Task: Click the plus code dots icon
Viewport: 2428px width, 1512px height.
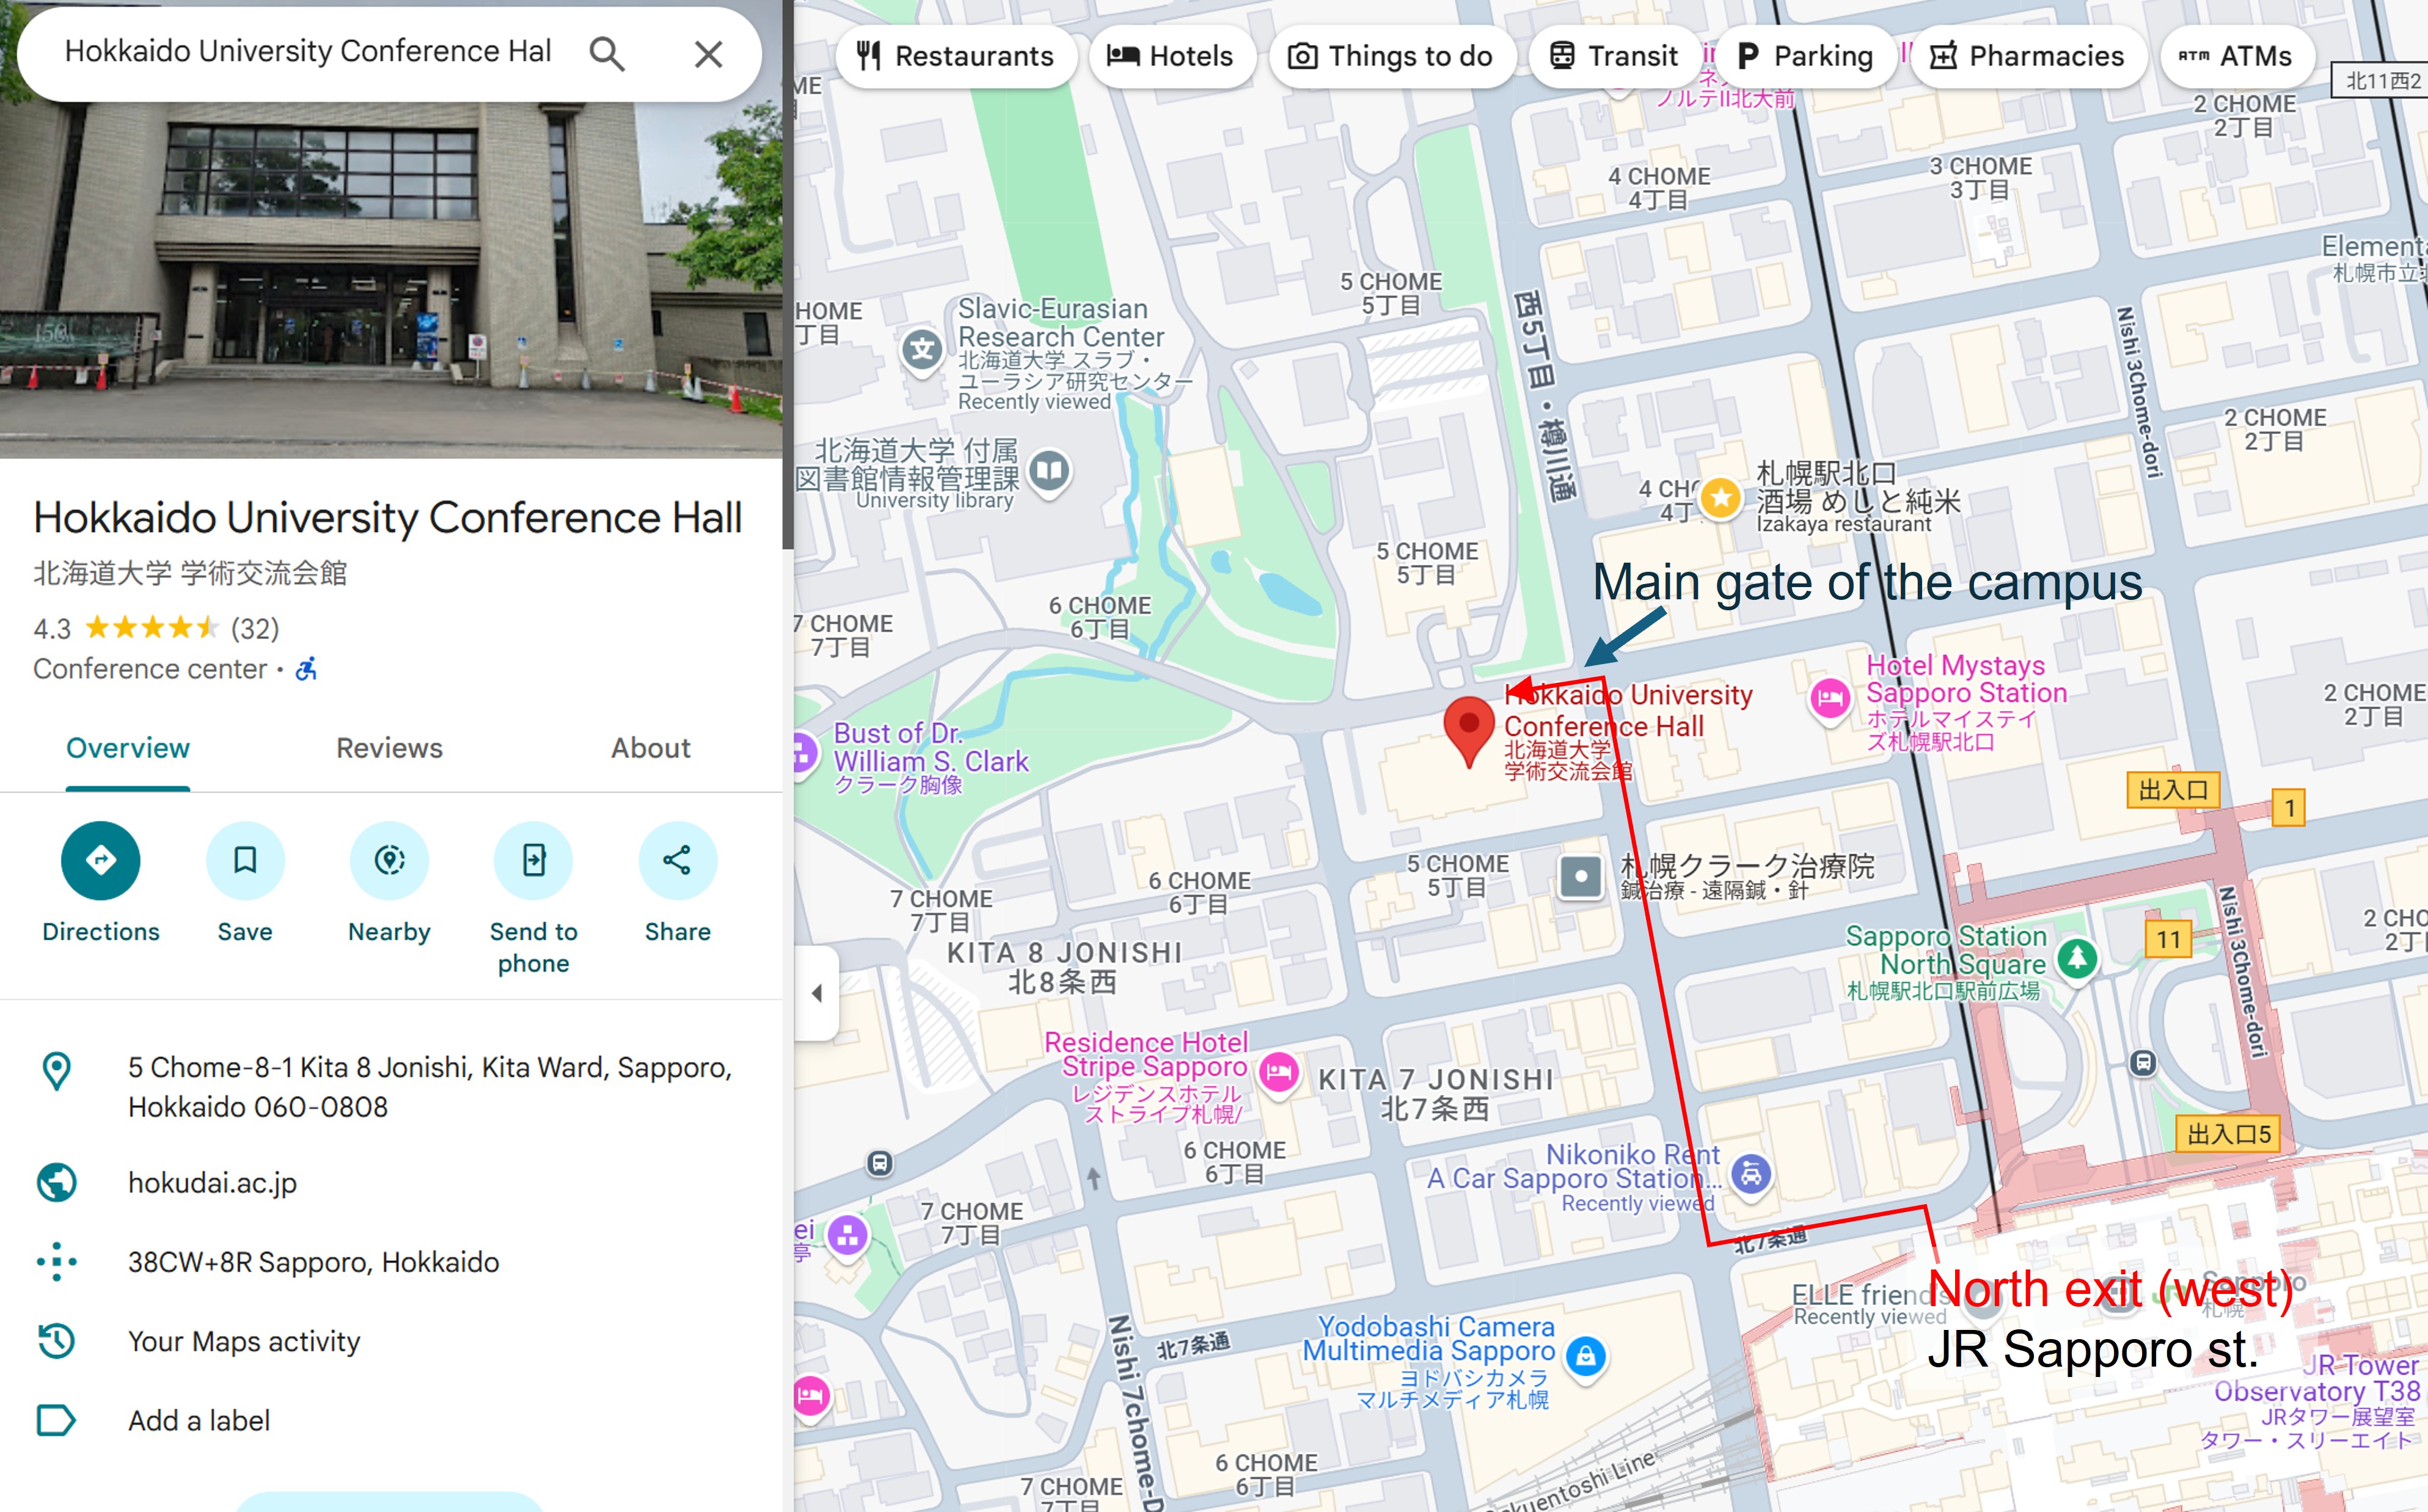Action: pos(56,1262)
